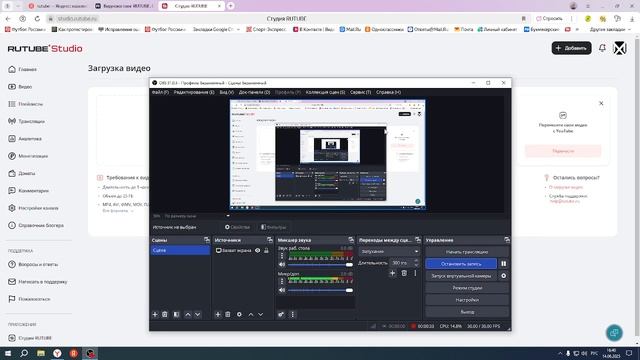Pop out the Scene Transitions dock
The image size is (640, 360).
(418, 240)
